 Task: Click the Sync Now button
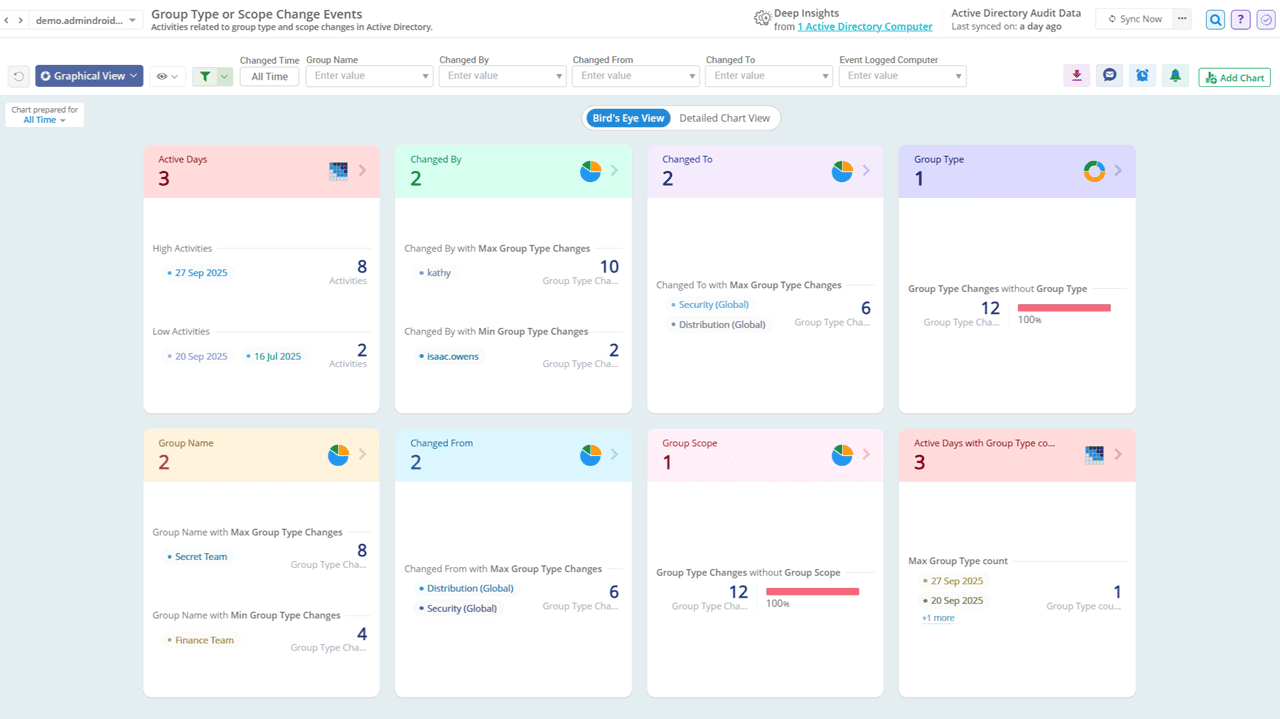pos(1135,19)
